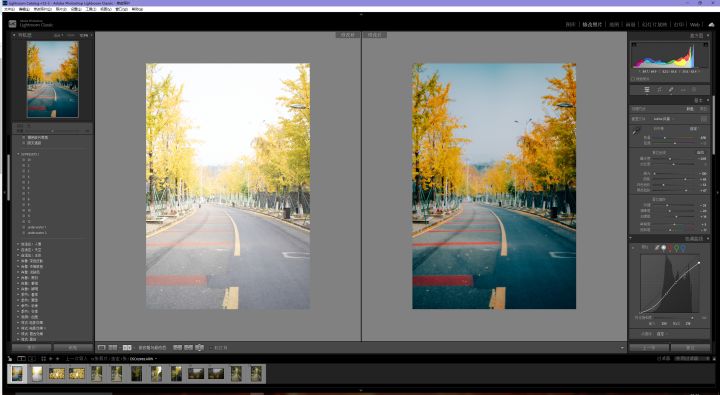The width and height of the screenshot is (720, 395).
Task: Toggle the soft proofing checkbox in toolbar
Action: click(x=211, y=348)
